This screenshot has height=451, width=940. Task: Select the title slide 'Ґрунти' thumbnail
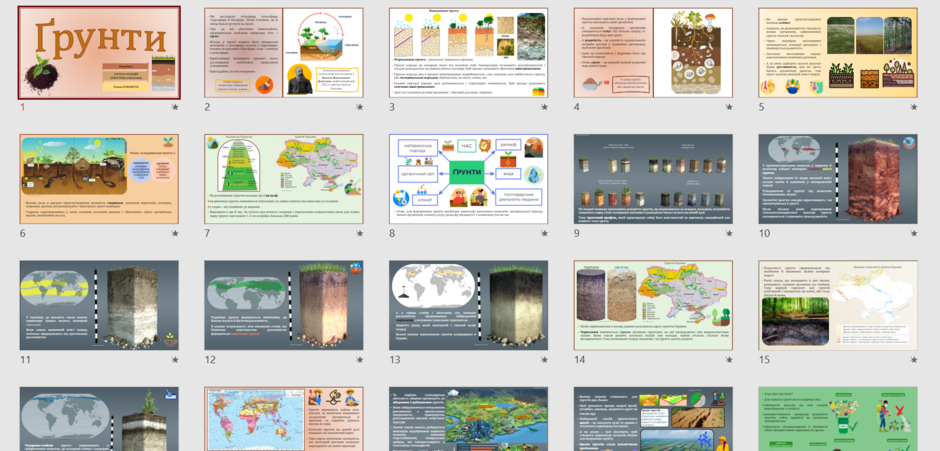[99, 53]
